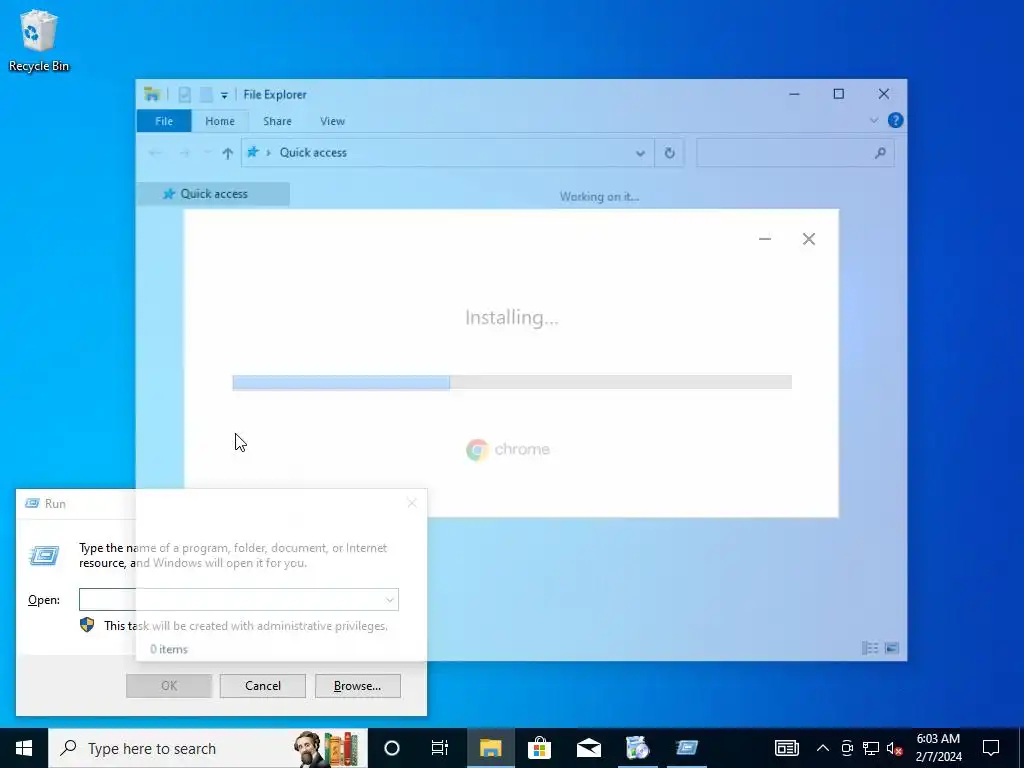Open the File tab in File Explorer

tap(164, 121)
